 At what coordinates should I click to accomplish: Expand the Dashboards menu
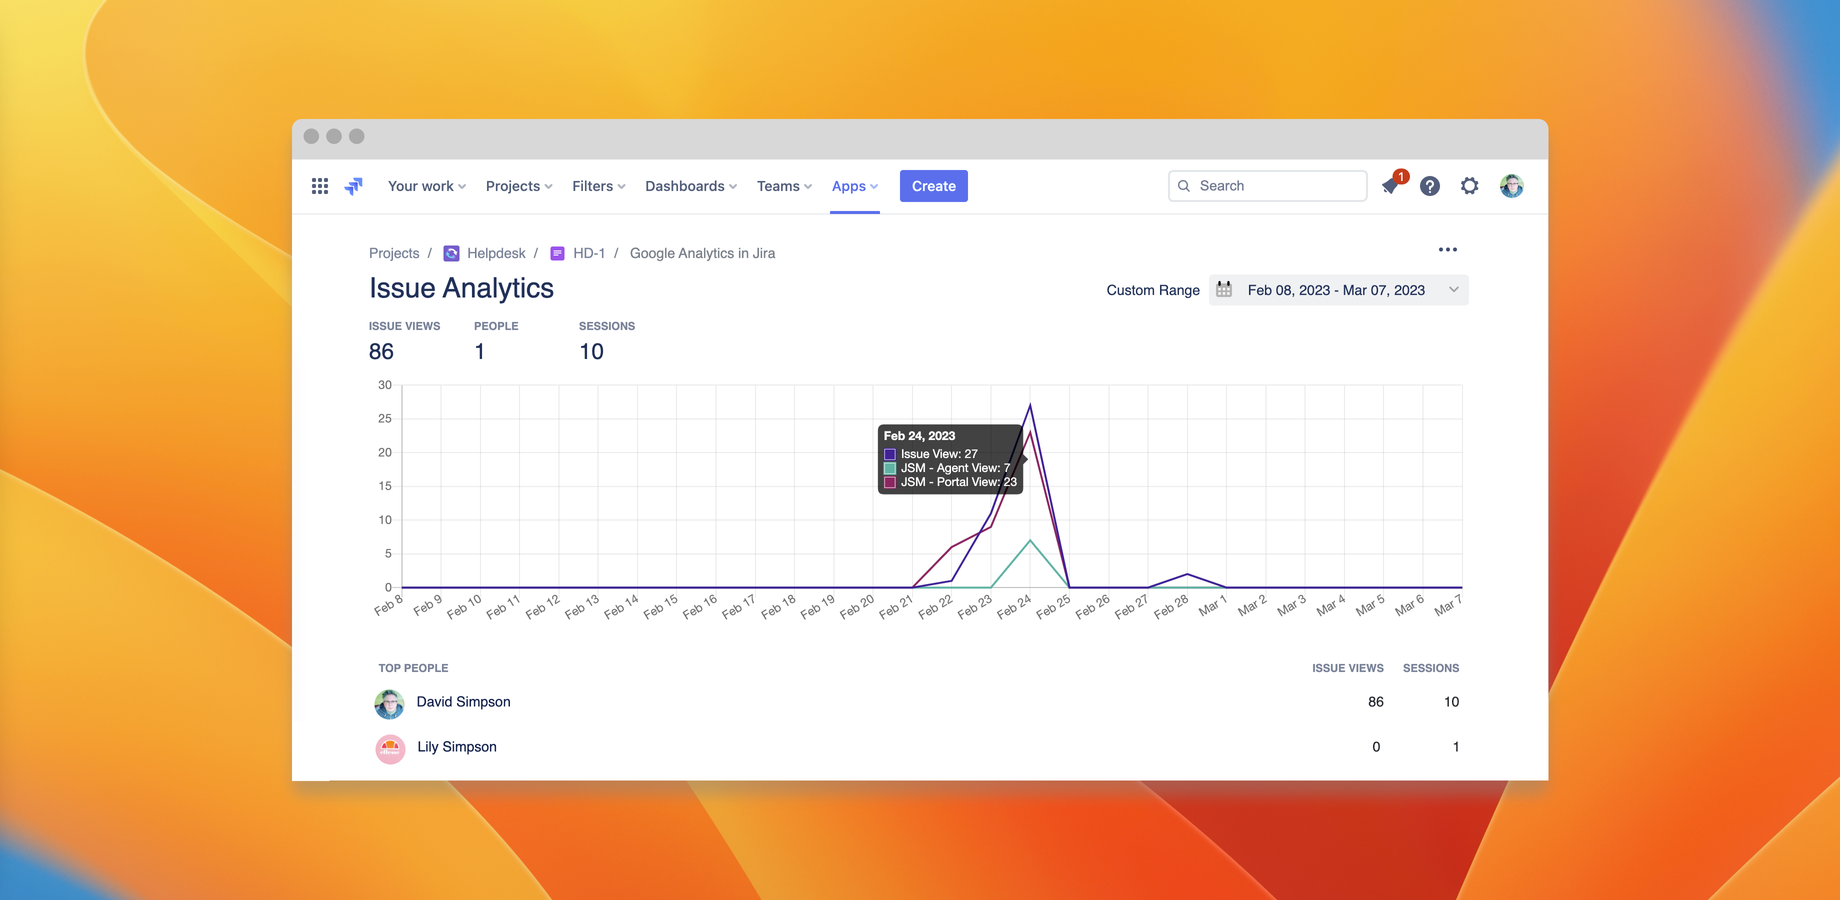pyautogui.click(x=691, y=186)
